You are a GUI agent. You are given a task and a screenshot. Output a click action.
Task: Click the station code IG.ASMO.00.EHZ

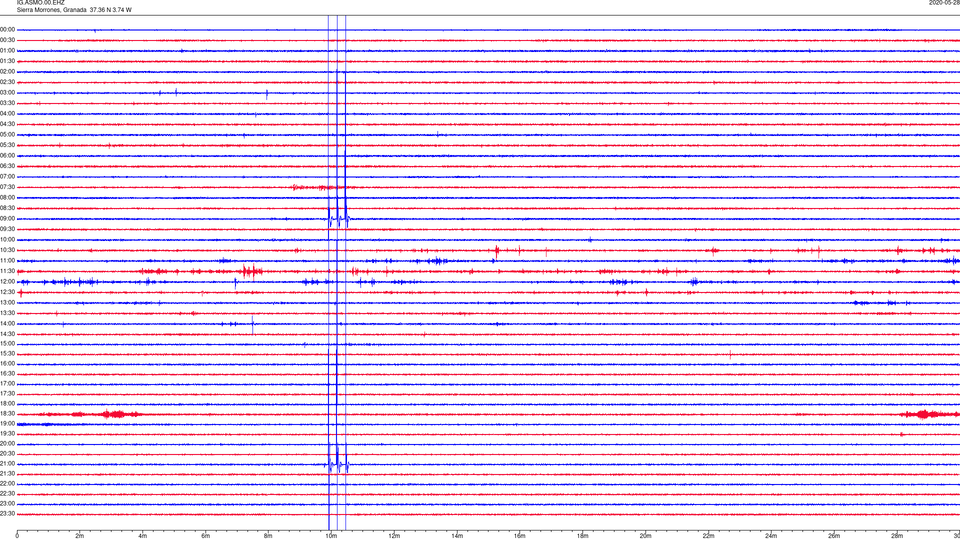(40, 3)
